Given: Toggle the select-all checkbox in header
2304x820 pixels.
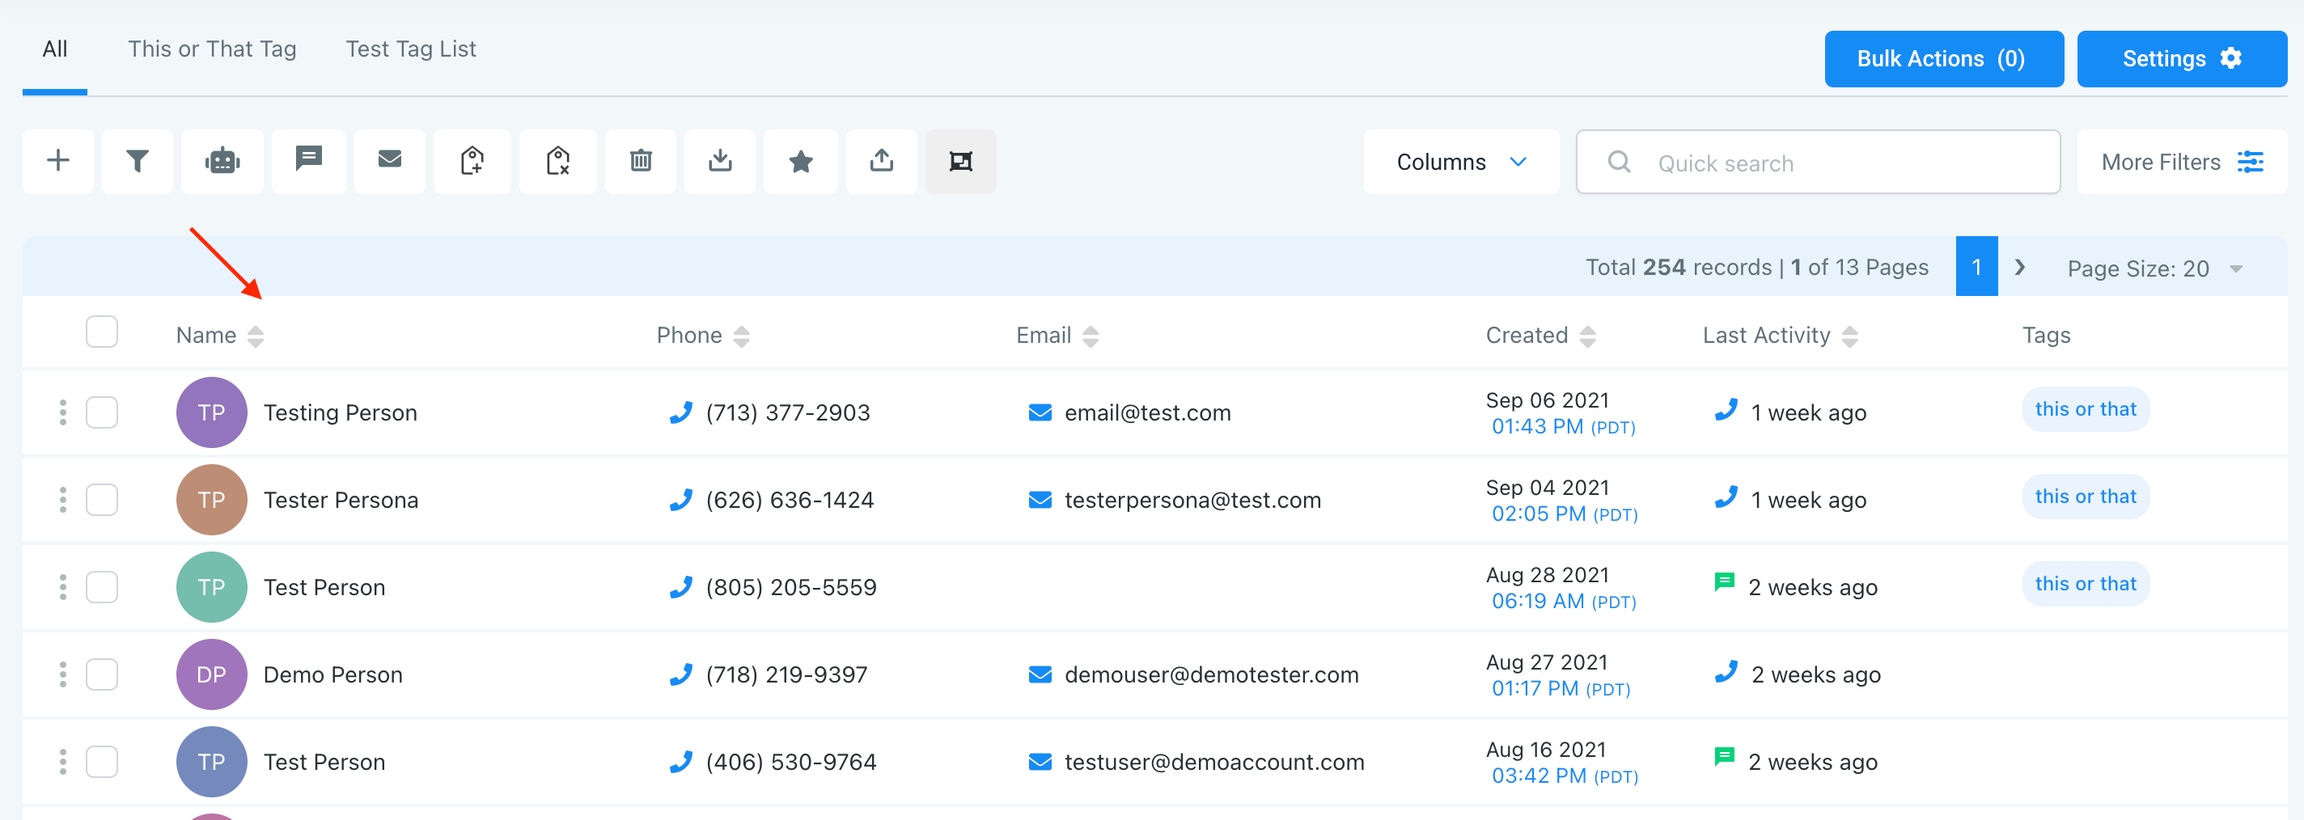Looking at the screenshot, I should (x=102, y=332).
